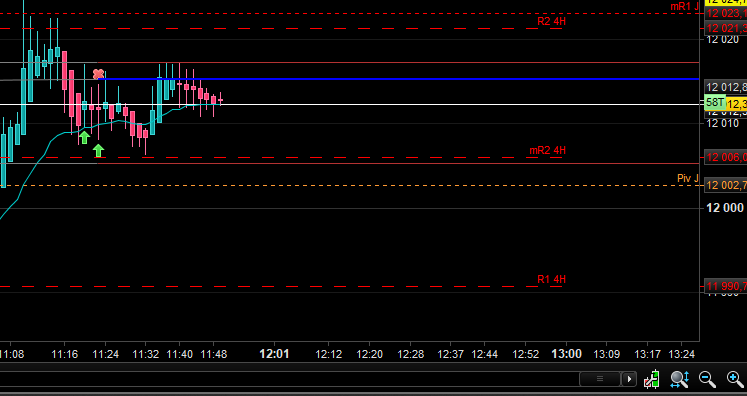Grab the horizontal scrollbar thumb handle
This screenshot has height=396, width=747.
tap(600, 379)
